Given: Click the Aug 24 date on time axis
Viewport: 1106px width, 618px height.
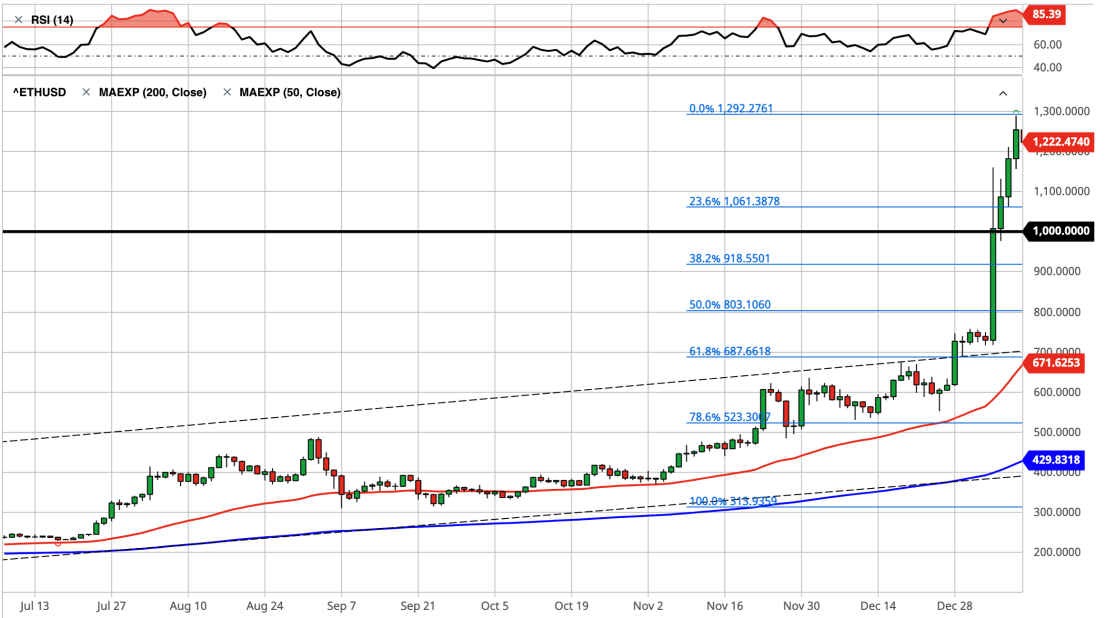Looking at the screenshot, I should pyautogui.click(x=265, y=606).
